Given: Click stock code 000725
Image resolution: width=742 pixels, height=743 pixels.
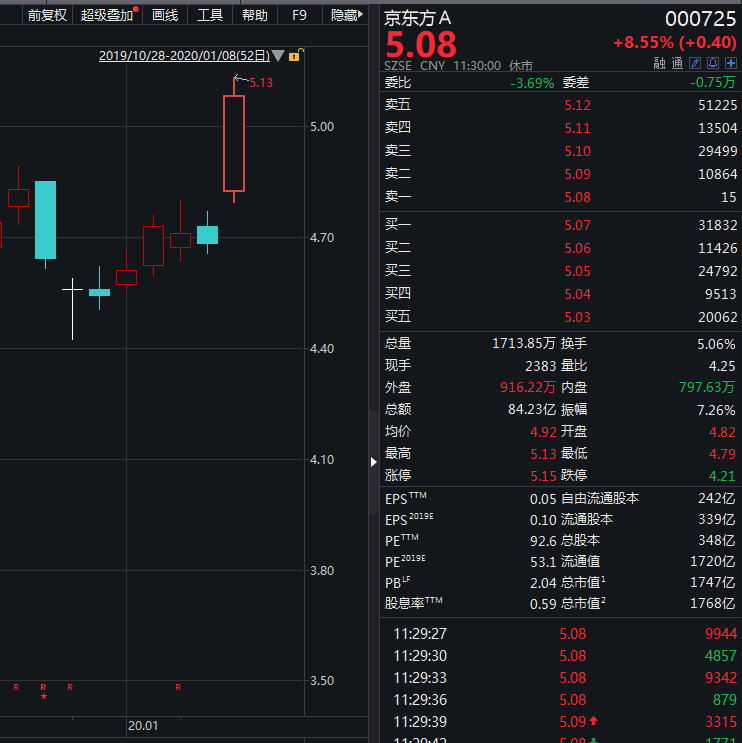Looking at the screenshot, I should [700, 19].
